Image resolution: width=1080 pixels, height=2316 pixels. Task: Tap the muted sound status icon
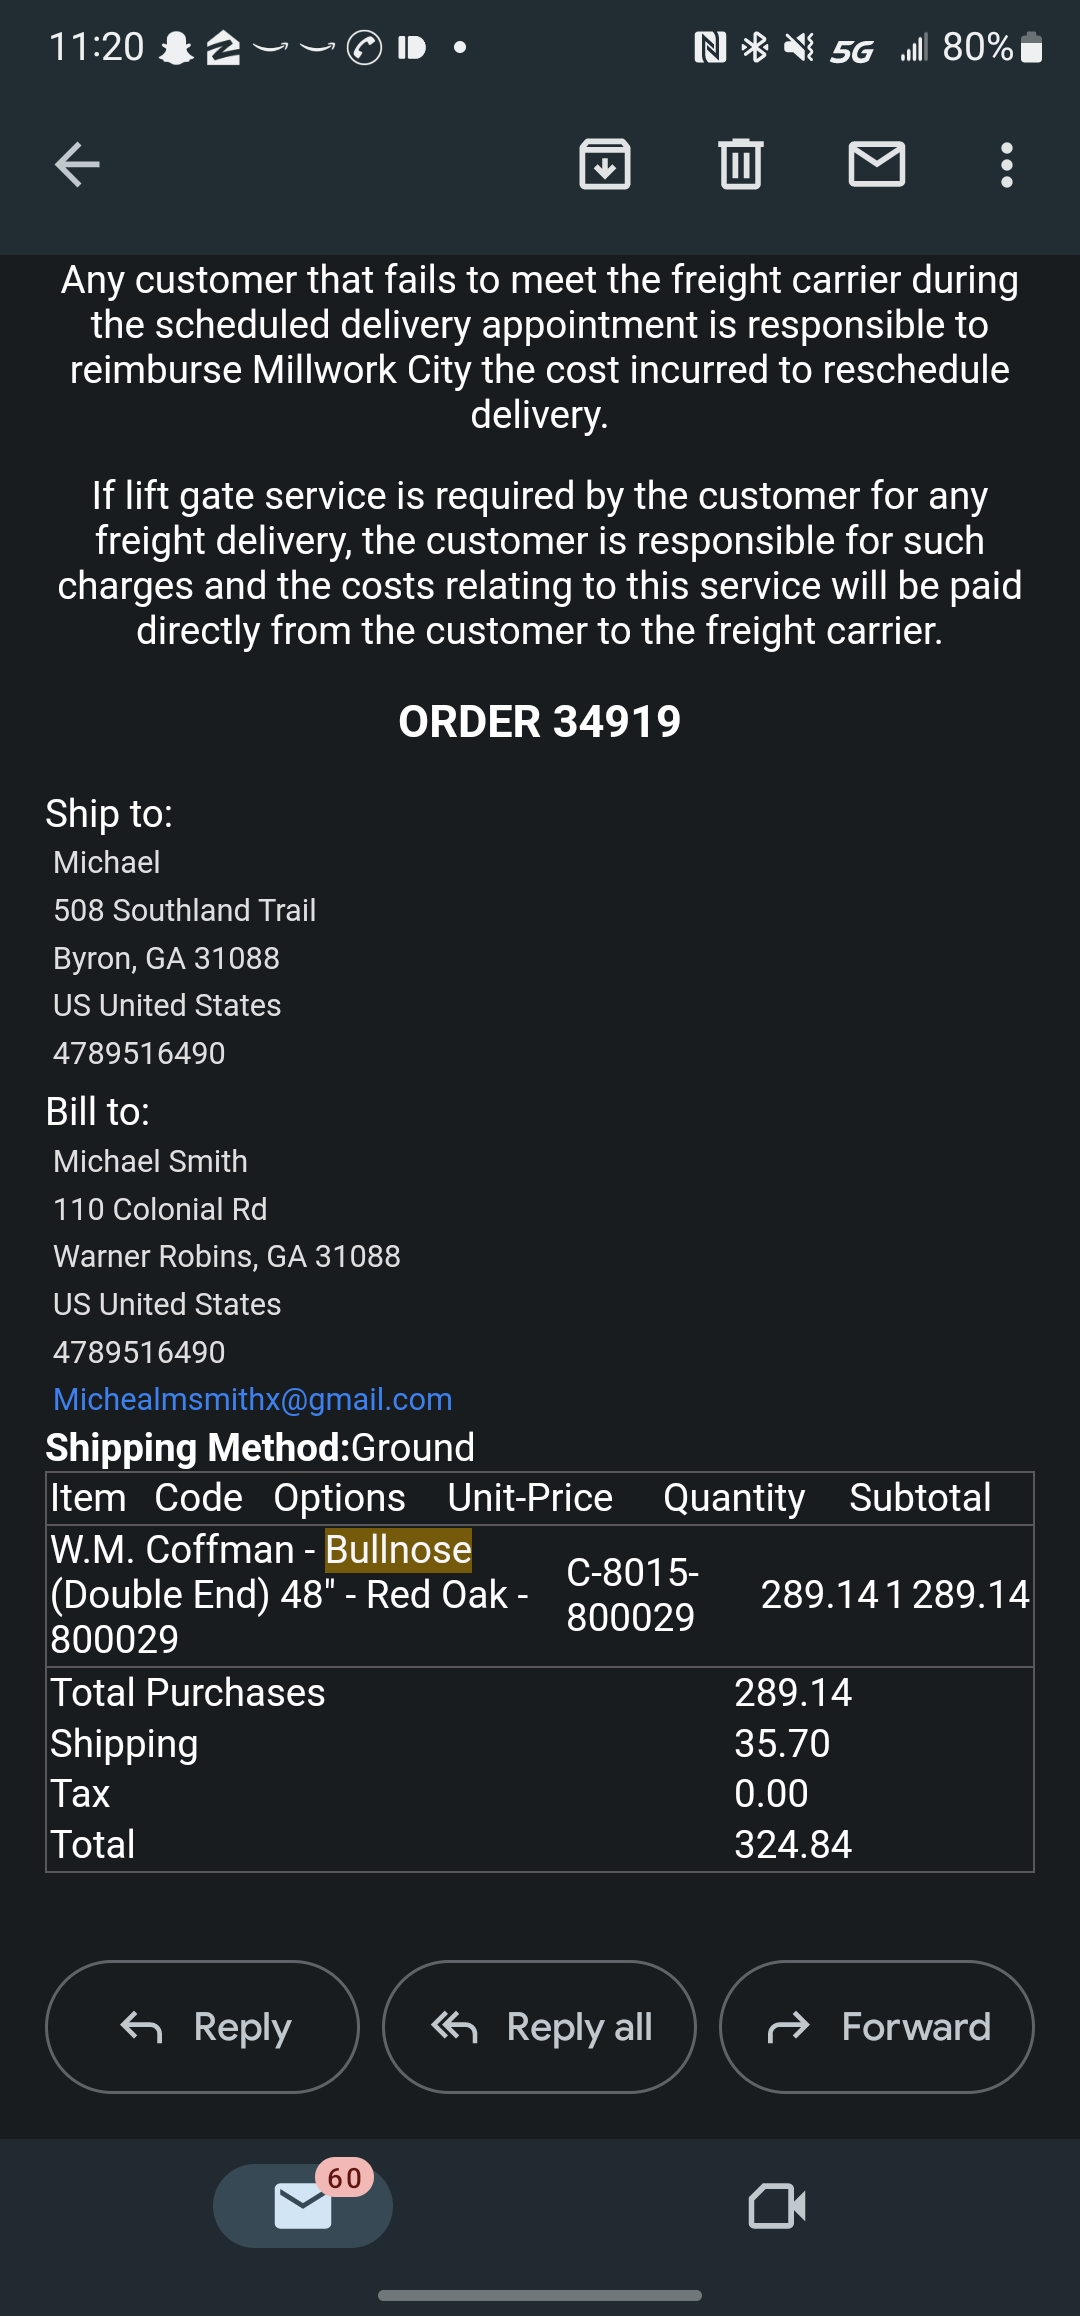[799, 47]
